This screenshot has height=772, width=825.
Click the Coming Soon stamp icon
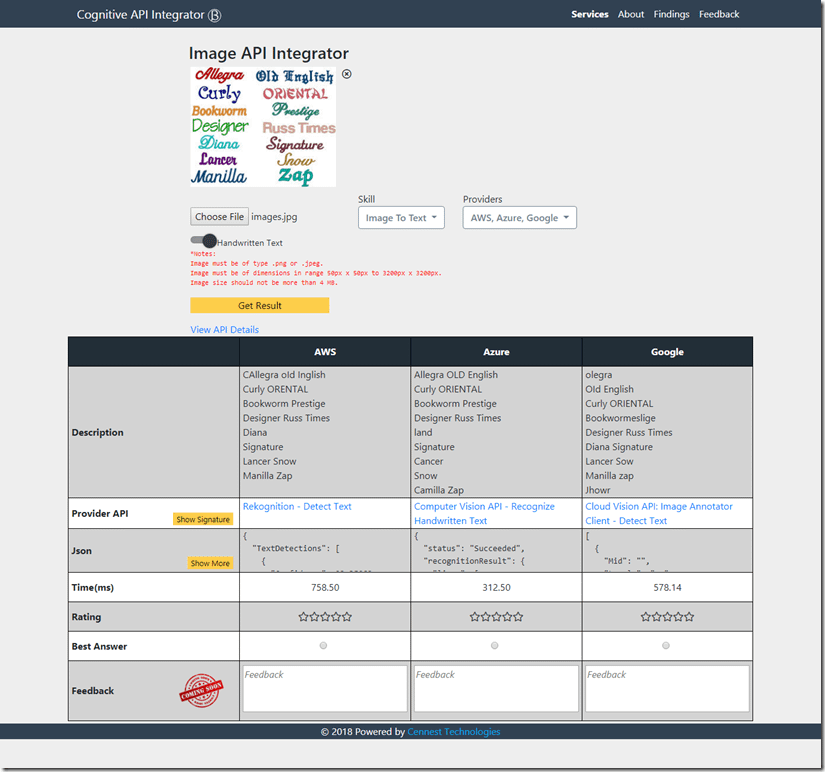coord(200,690)
